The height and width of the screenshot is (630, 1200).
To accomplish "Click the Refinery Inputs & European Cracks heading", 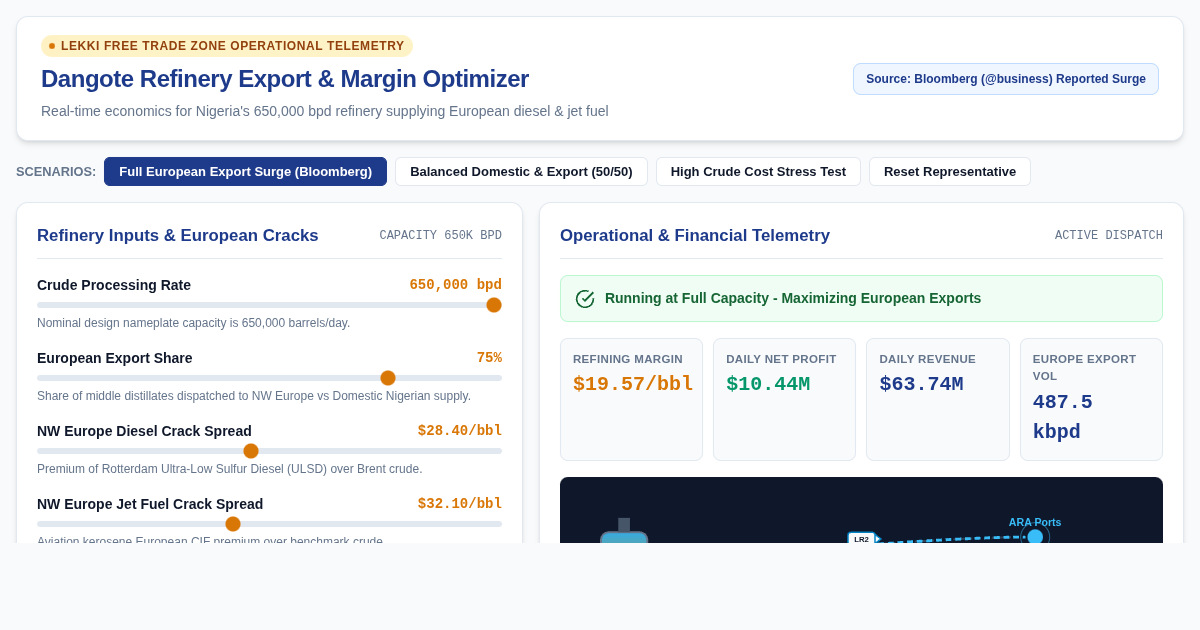I will [x=178, y=236].
